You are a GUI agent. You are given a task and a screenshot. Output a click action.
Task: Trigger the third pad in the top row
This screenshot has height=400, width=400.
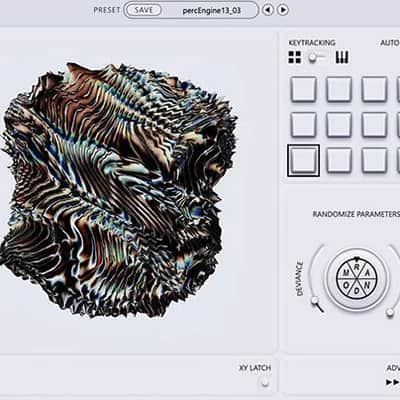(374, 89)
